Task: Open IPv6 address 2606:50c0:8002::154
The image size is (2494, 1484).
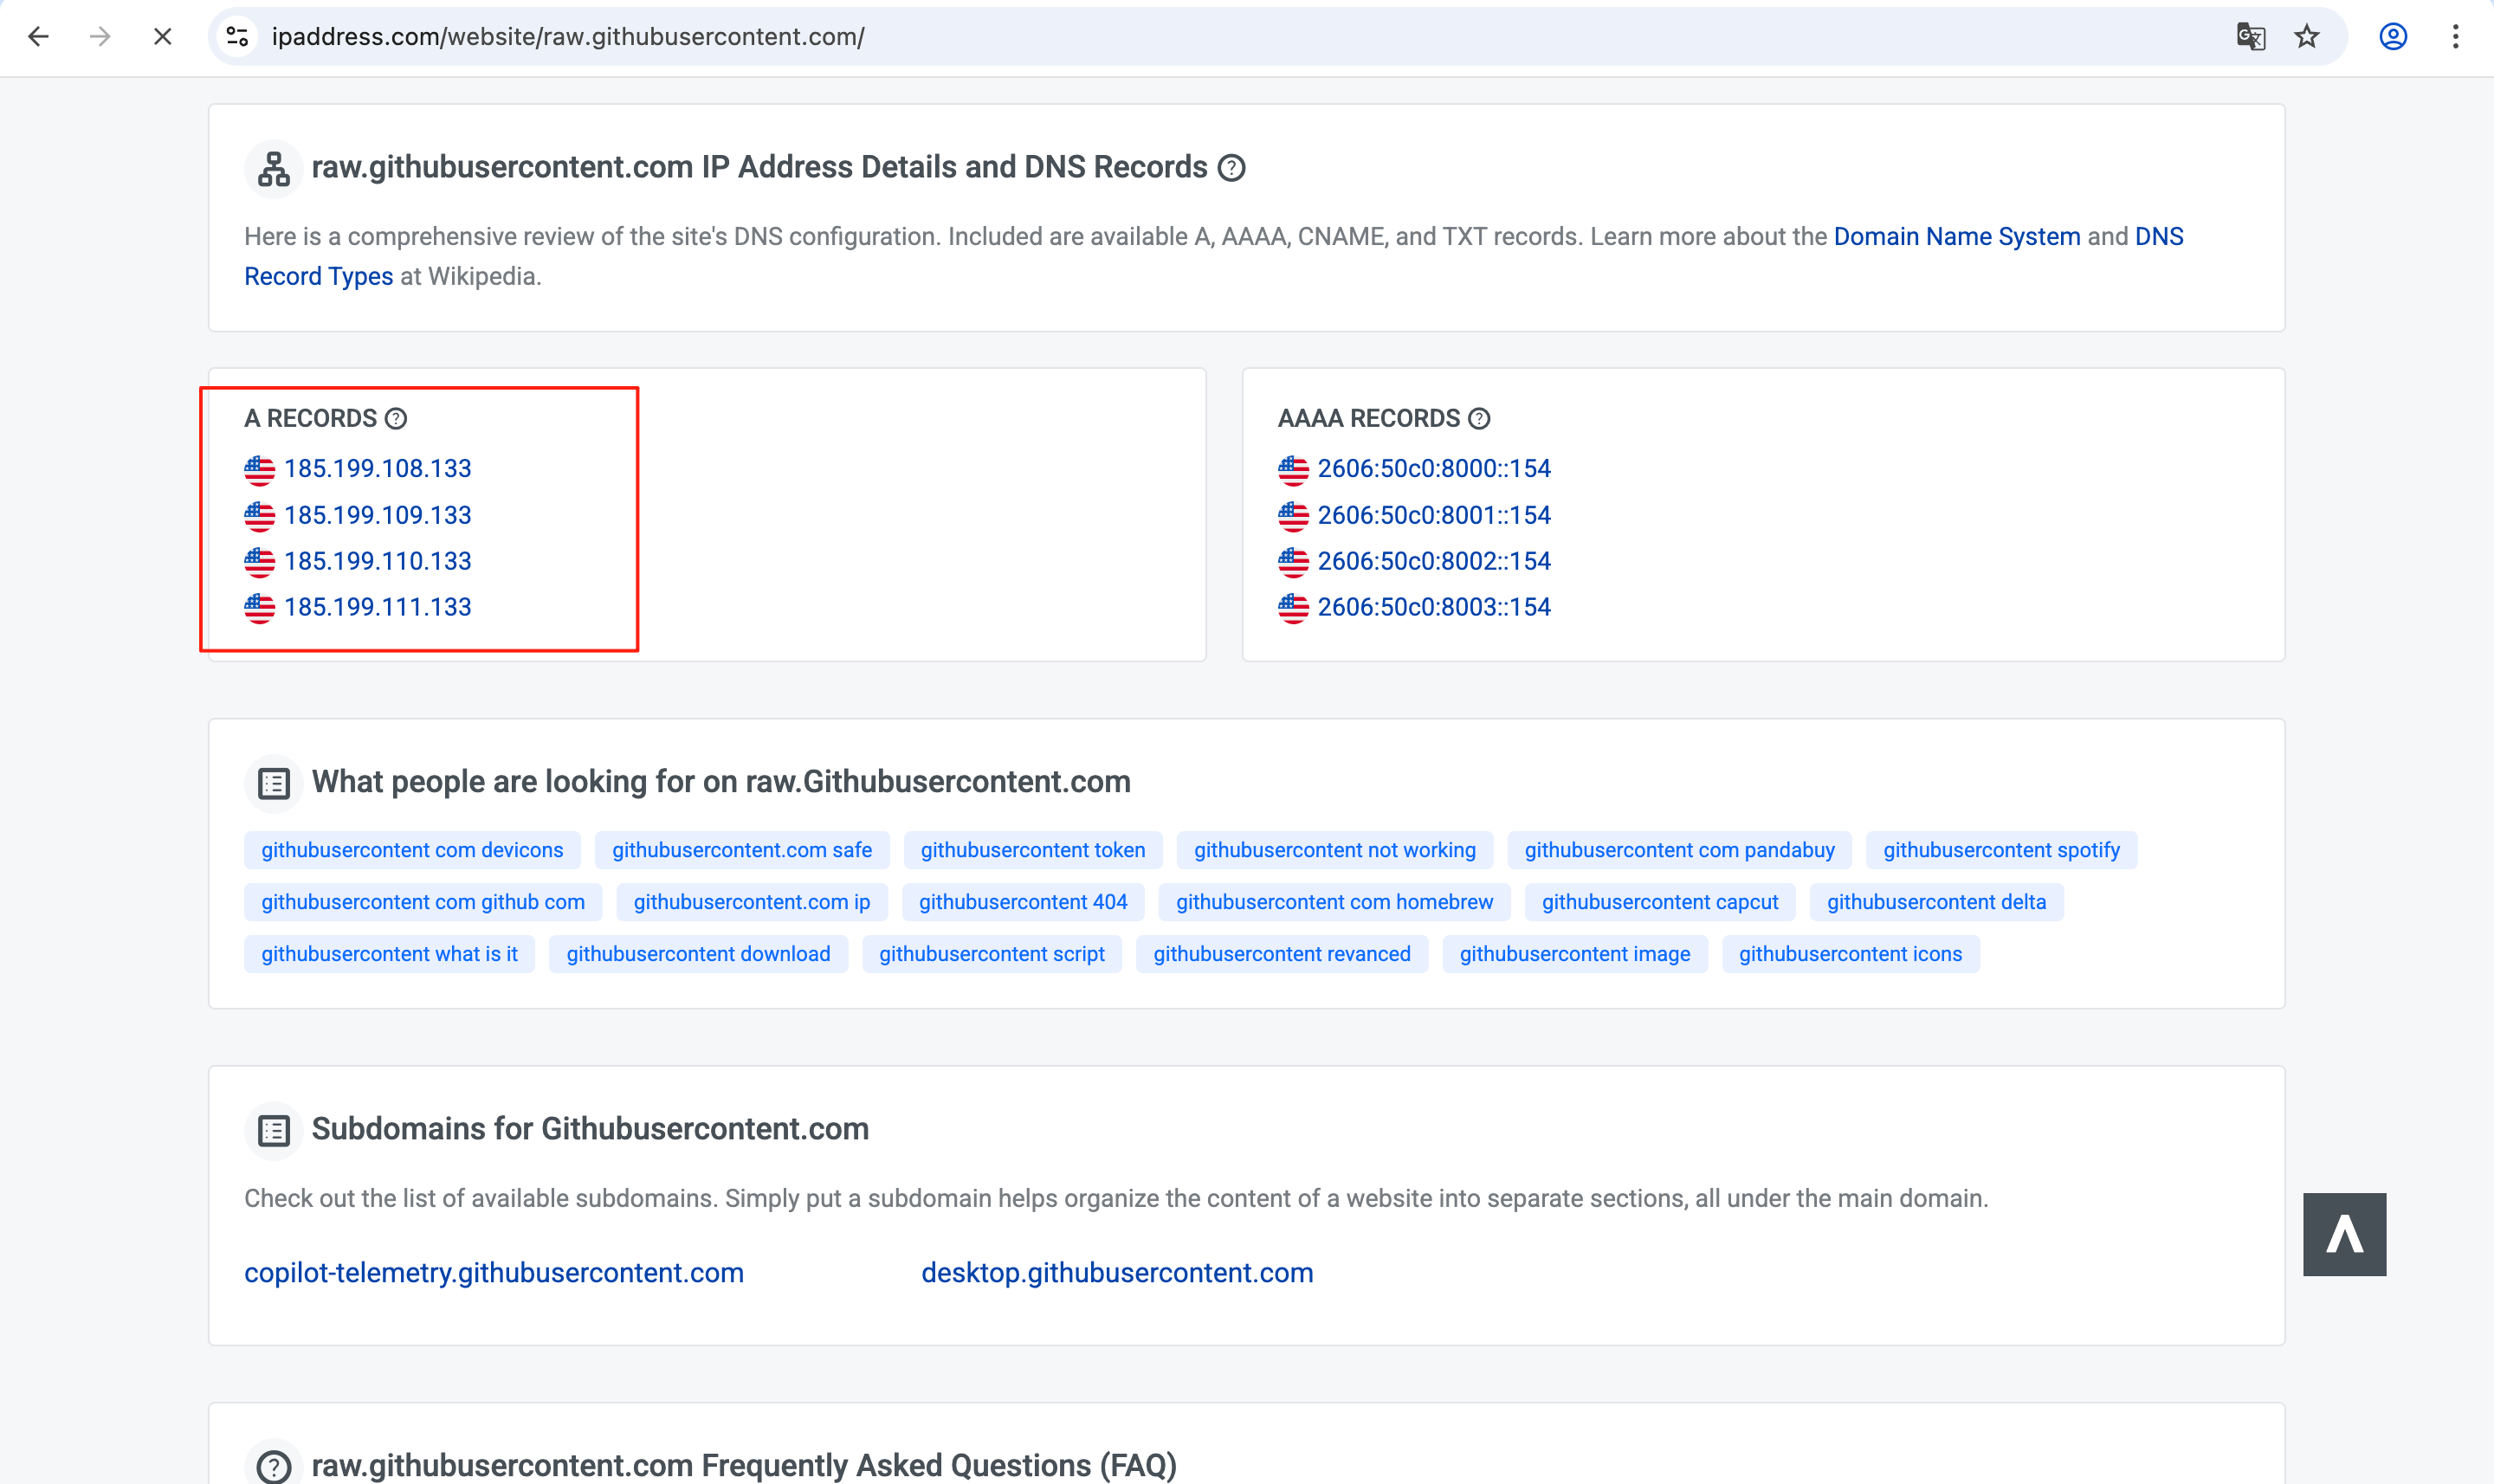Action: [x=1434, y=561]
